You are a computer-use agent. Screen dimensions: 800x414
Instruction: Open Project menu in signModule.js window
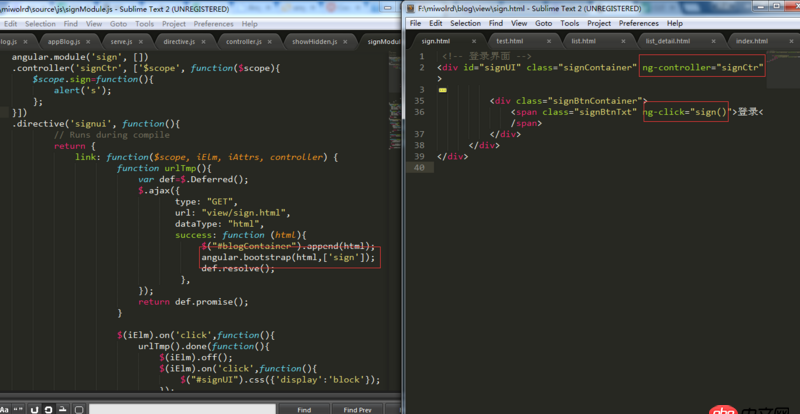174,24
